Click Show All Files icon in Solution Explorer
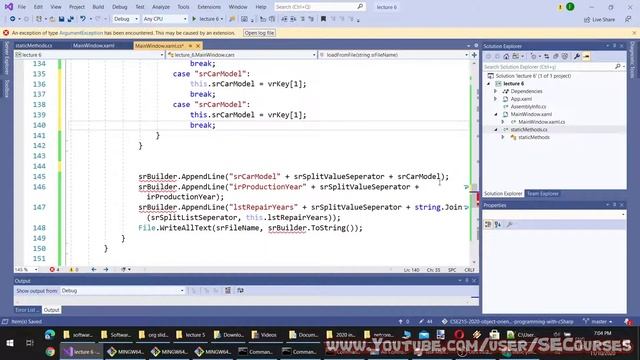640x360 pixels. (565, 56)
